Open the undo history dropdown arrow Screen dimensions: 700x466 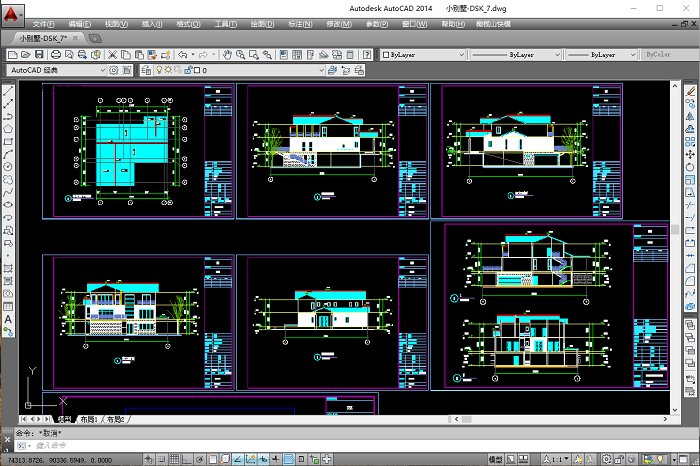pyautogui.click(x=193, y=54)
